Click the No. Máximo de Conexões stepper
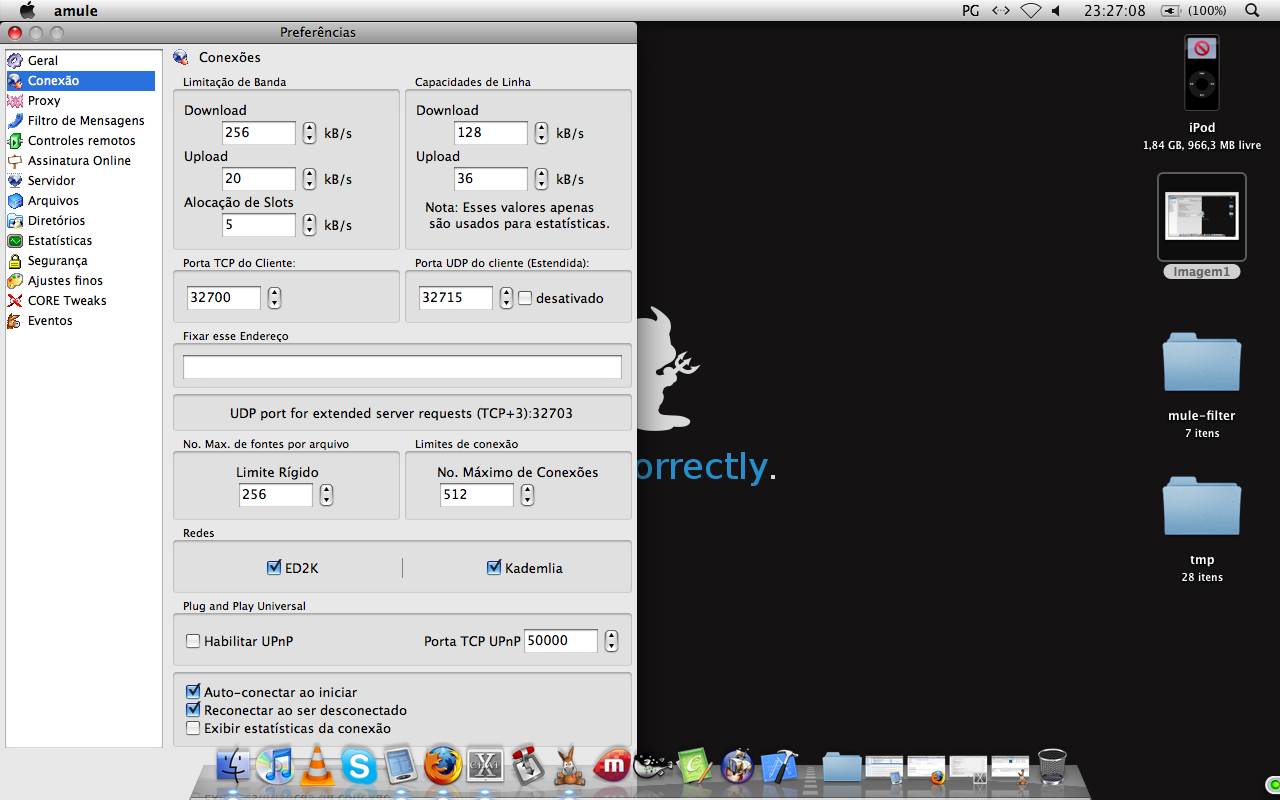 [x=527, y=495]
